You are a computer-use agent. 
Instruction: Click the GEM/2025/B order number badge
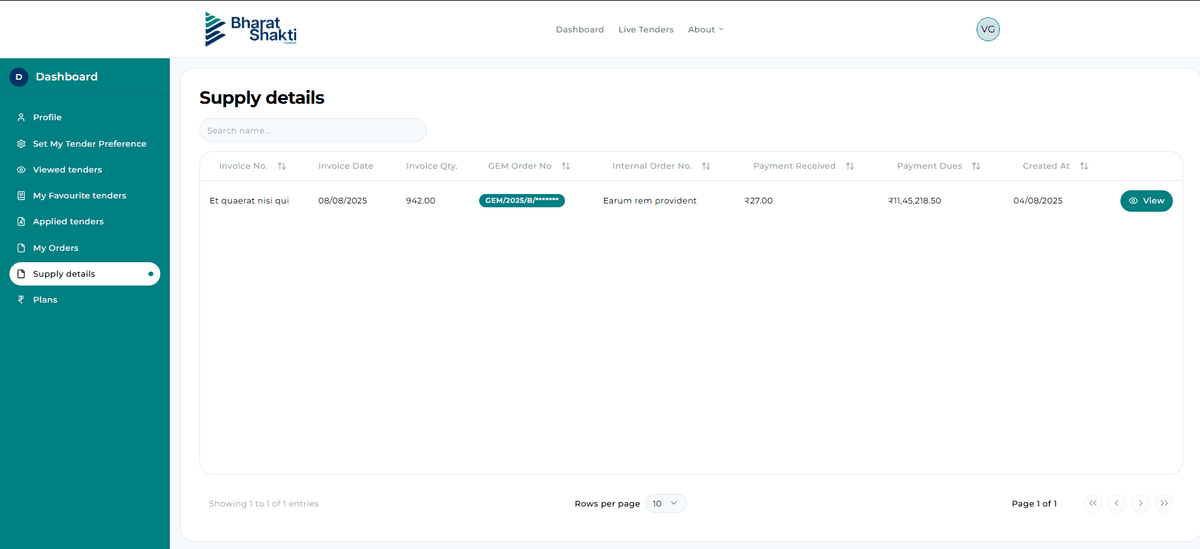pyautogui.click(x=522, y=201)
